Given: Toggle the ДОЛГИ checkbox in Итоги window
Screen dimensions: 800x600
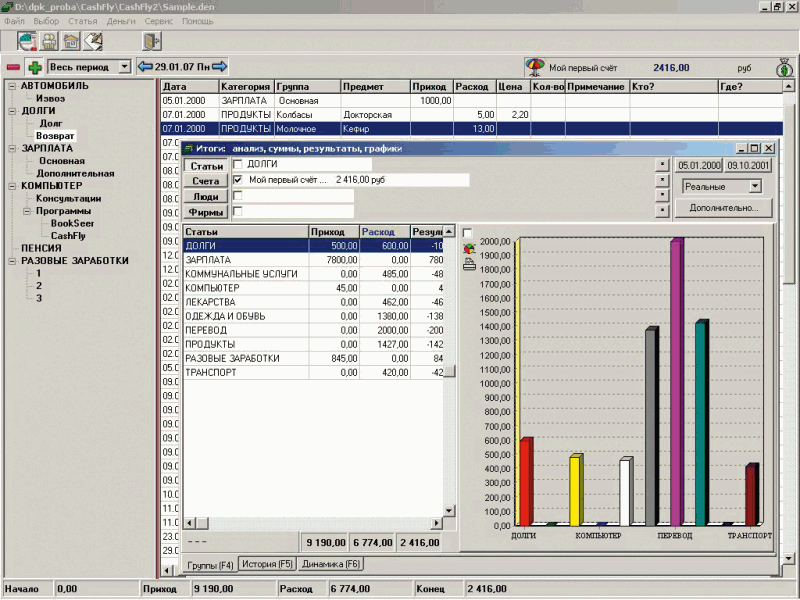Looking at the screenshot, I should click(237, 164).
